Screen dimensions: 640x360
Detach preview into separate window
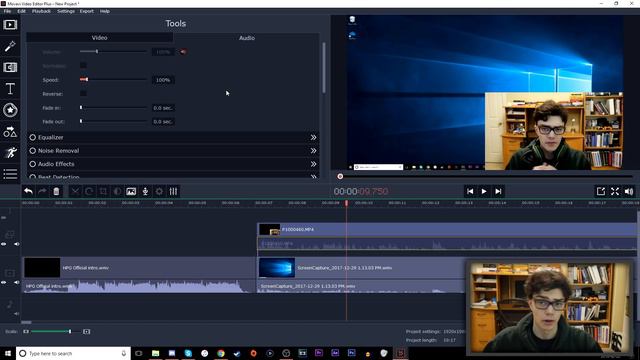coord(601,191)
